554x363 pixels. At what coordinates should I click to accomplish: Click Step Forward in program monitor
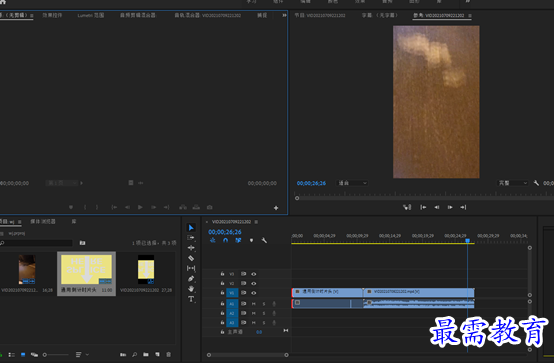point(450,207)
